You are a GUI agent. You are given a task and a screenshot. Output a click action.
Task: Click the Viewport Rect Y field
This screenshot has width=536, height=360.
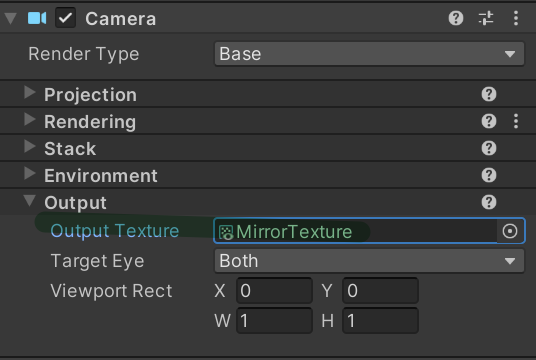coord(380,291)
